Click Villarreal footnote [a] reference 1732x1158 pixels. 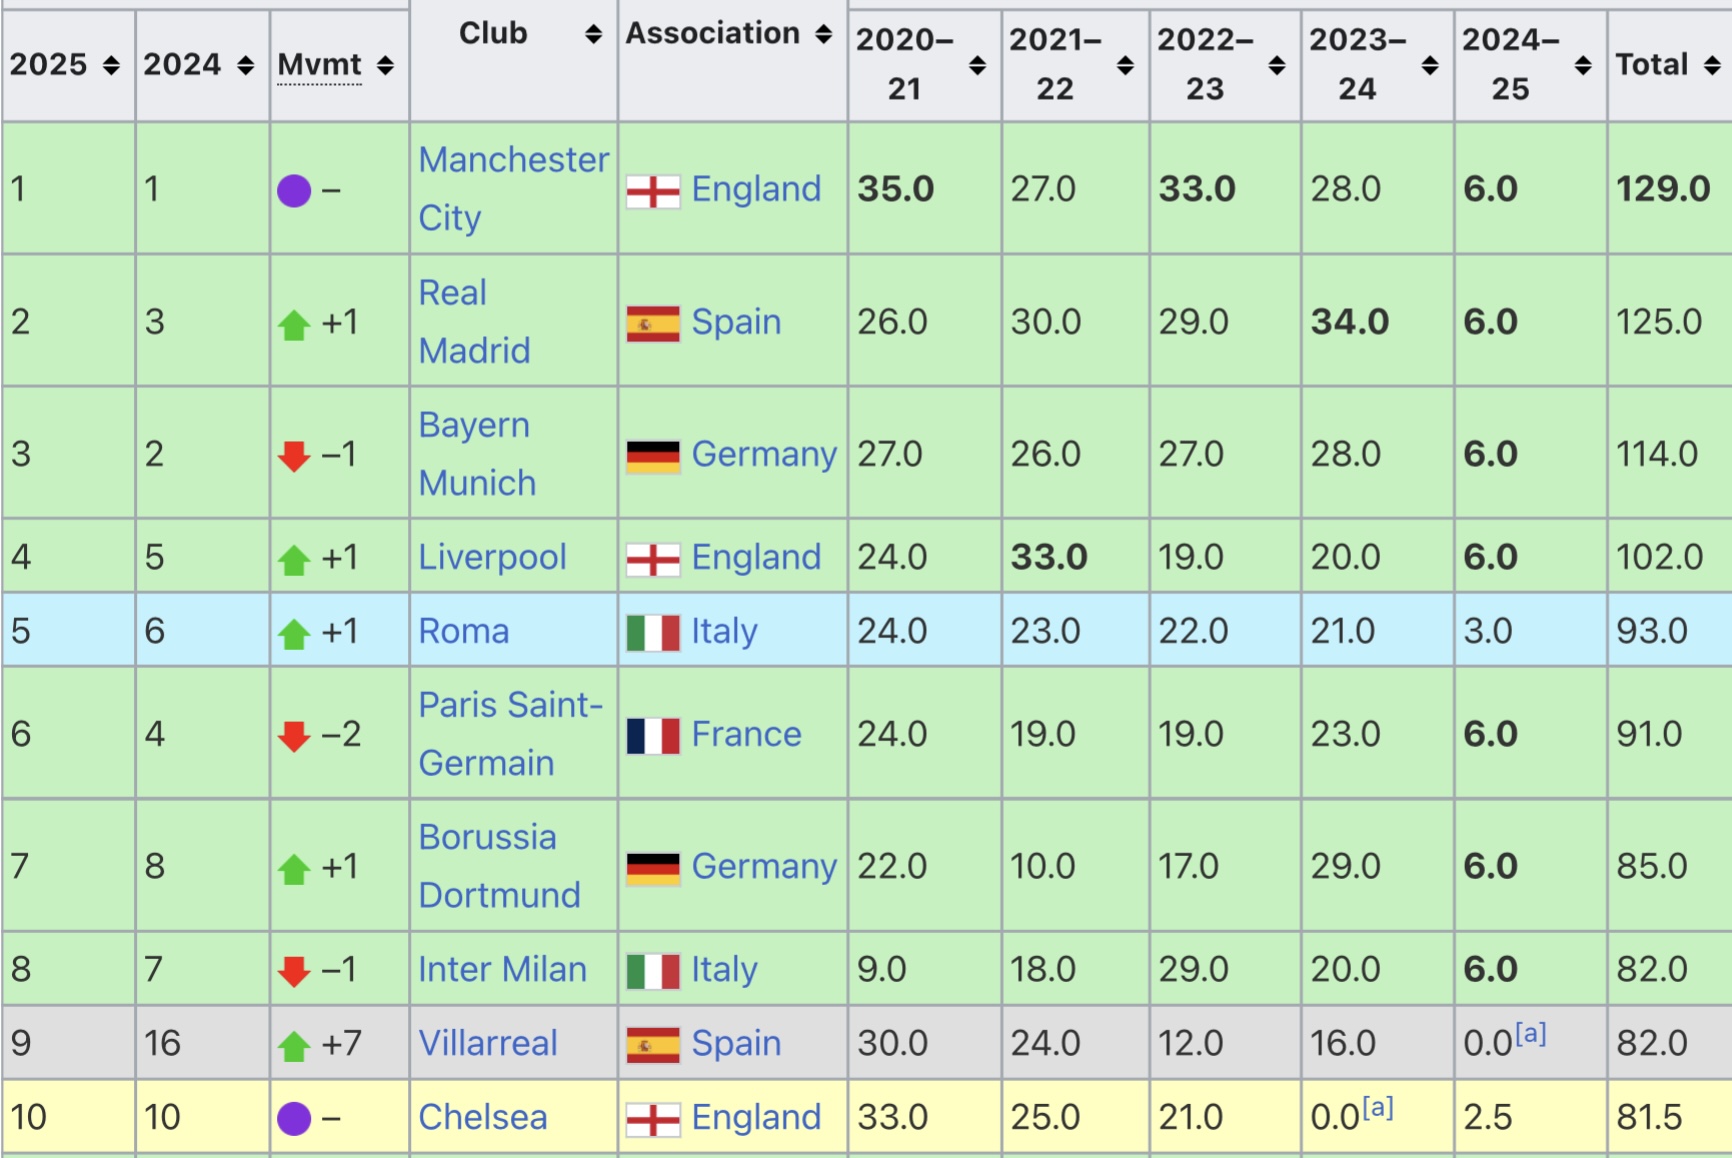tap(1530, 1033)
